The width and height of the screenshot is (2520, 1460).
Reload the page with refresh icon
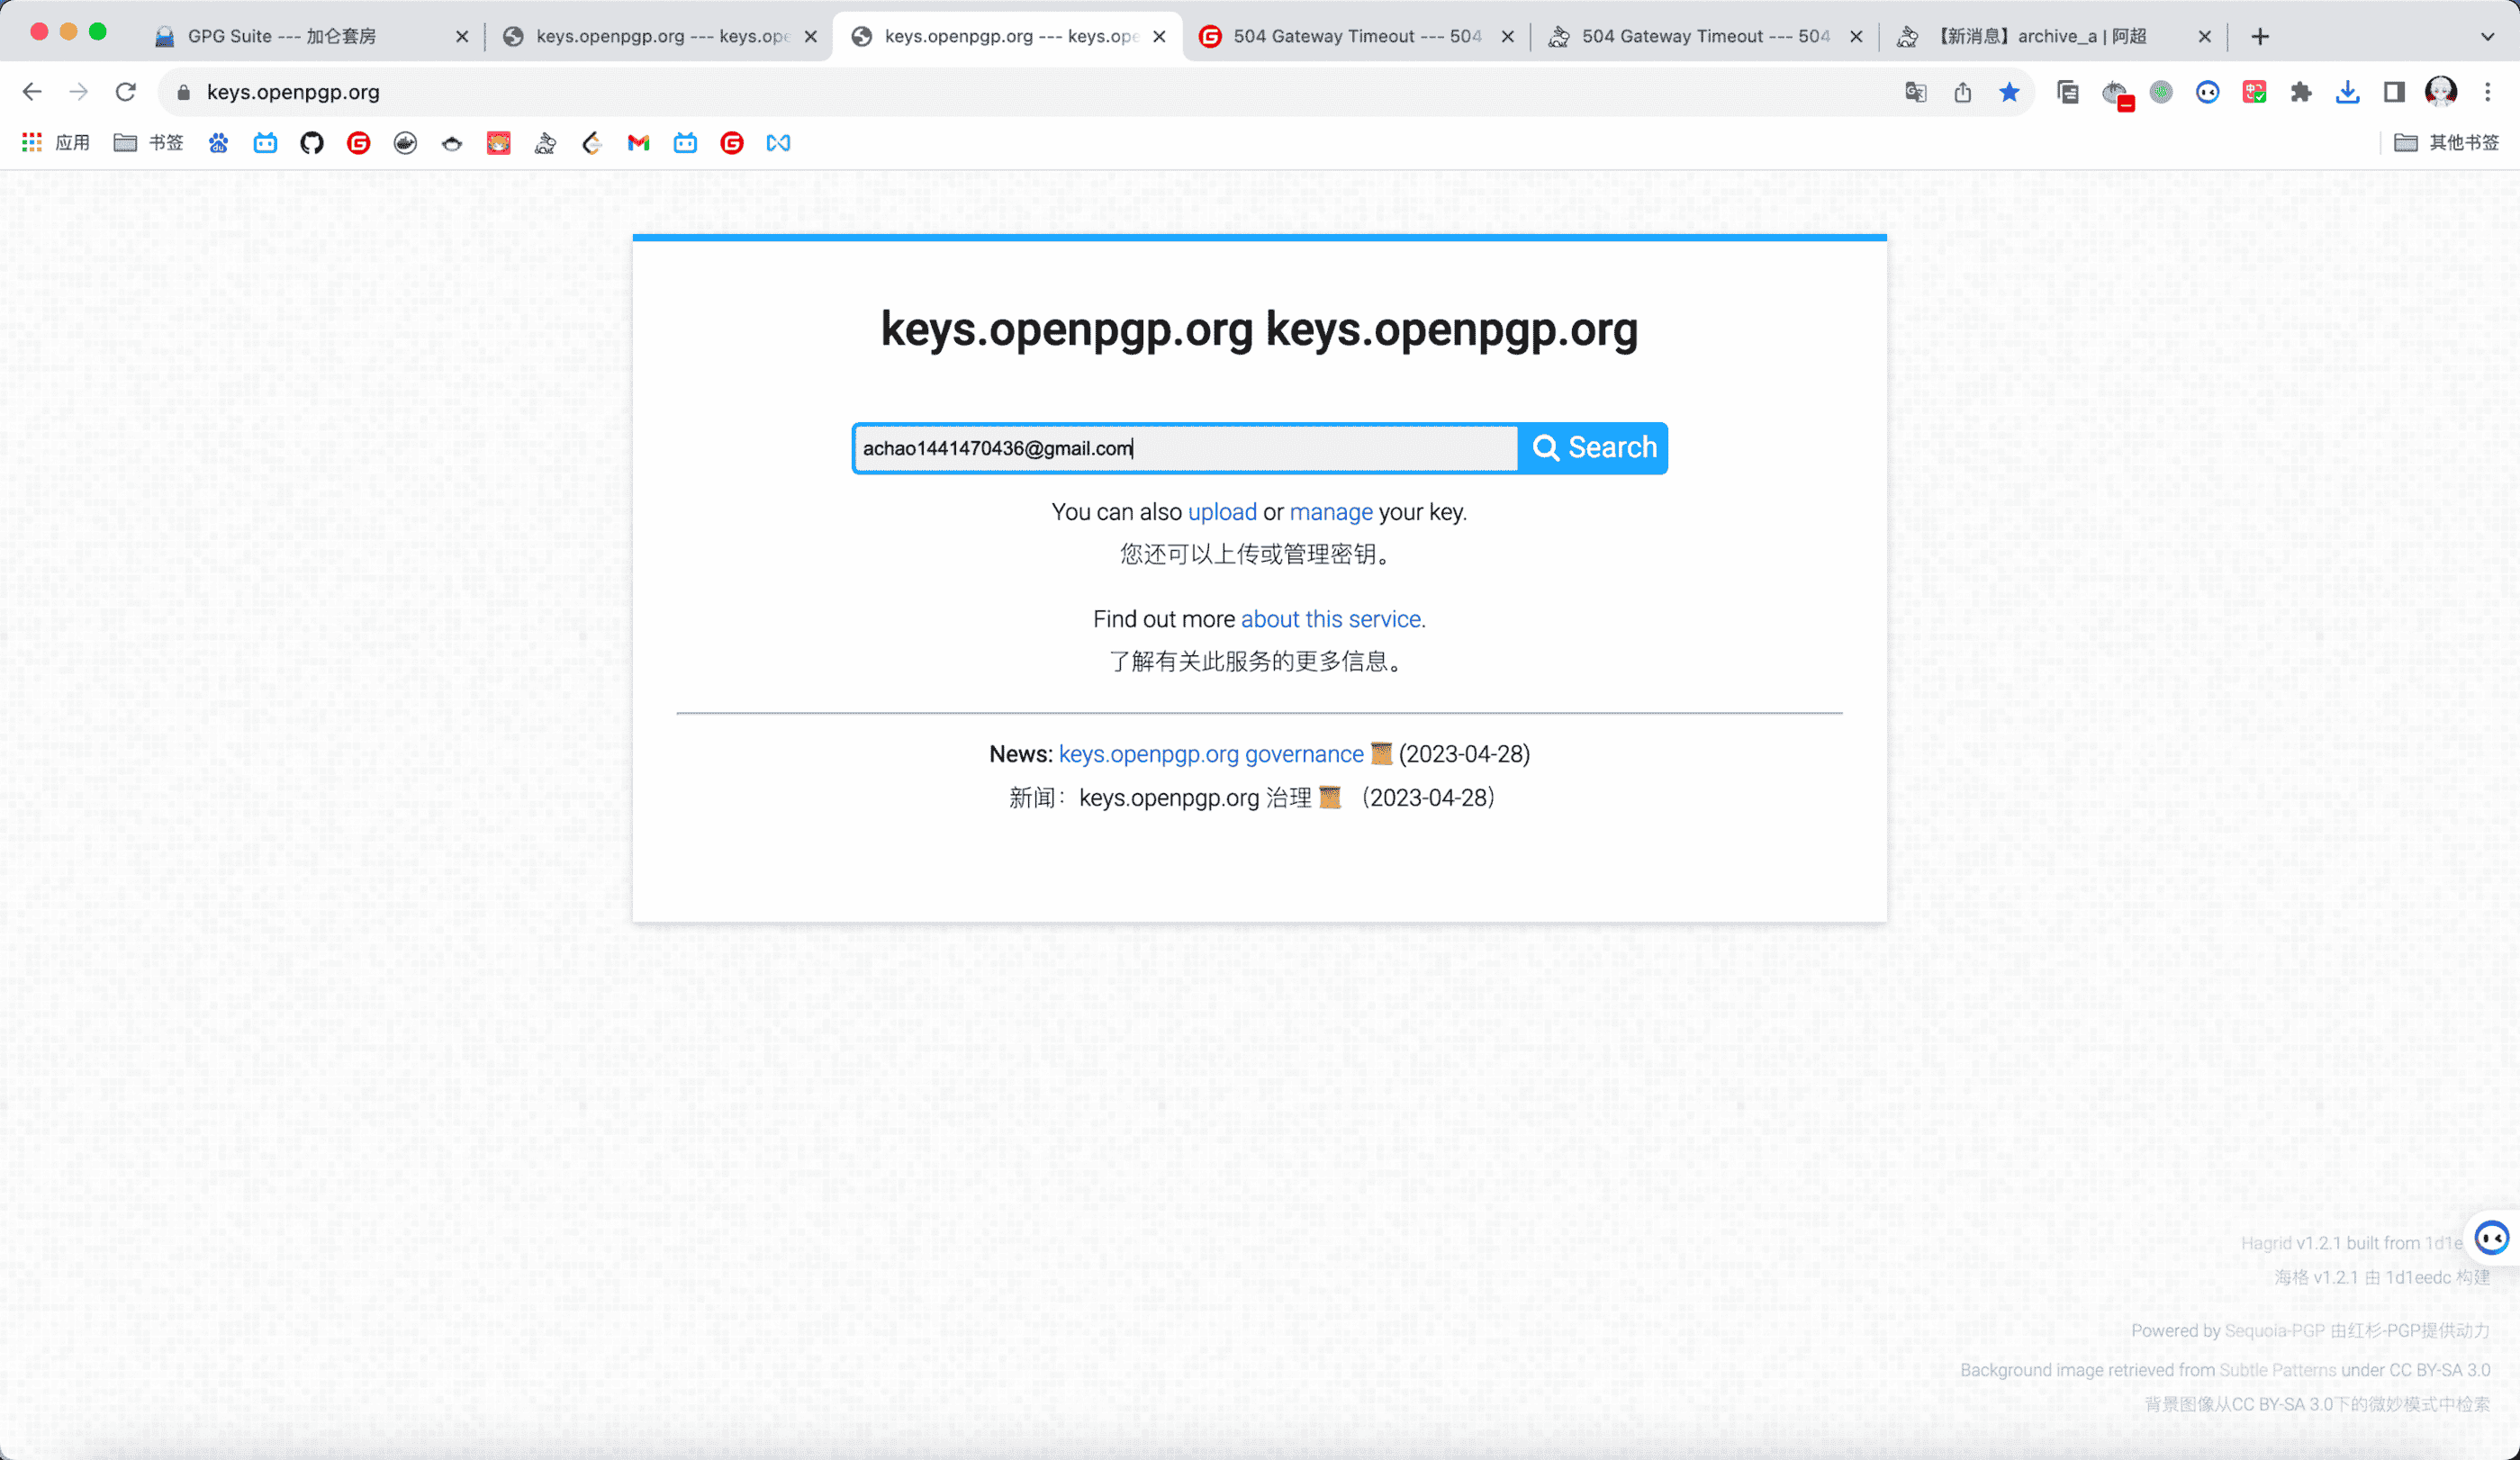click(x=125, y=92)
